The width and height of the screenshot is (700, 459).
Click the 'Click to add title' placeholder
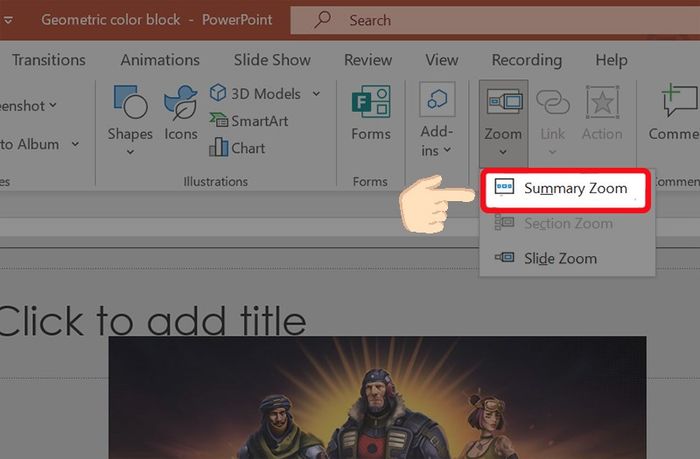(x=152, y=321)
